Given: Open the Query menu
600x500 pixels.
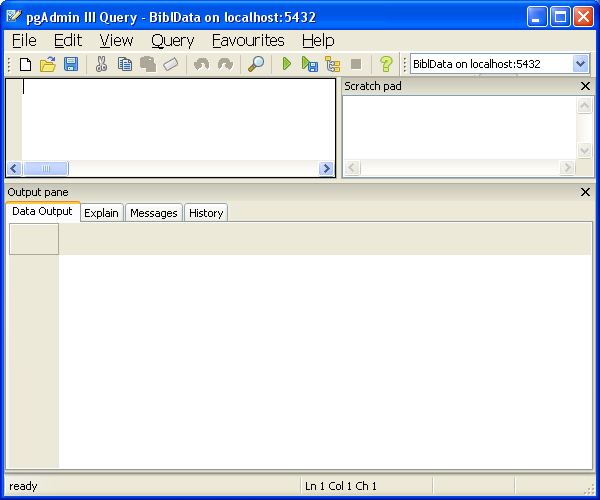Looking at the screenshot, I should point(173,41).
